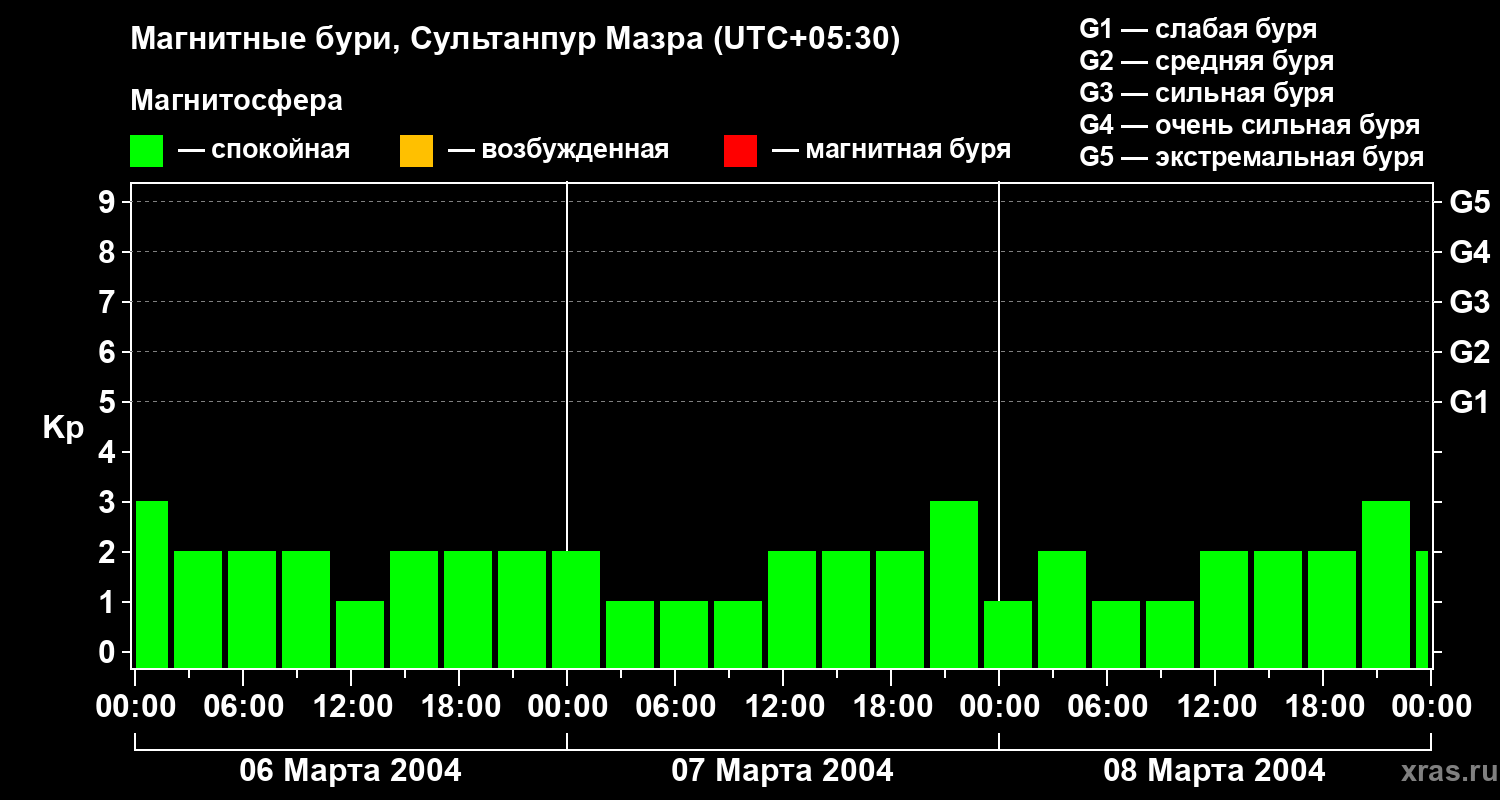Click the 'G1 — слабая буря' legend line

pos(1198,29)
